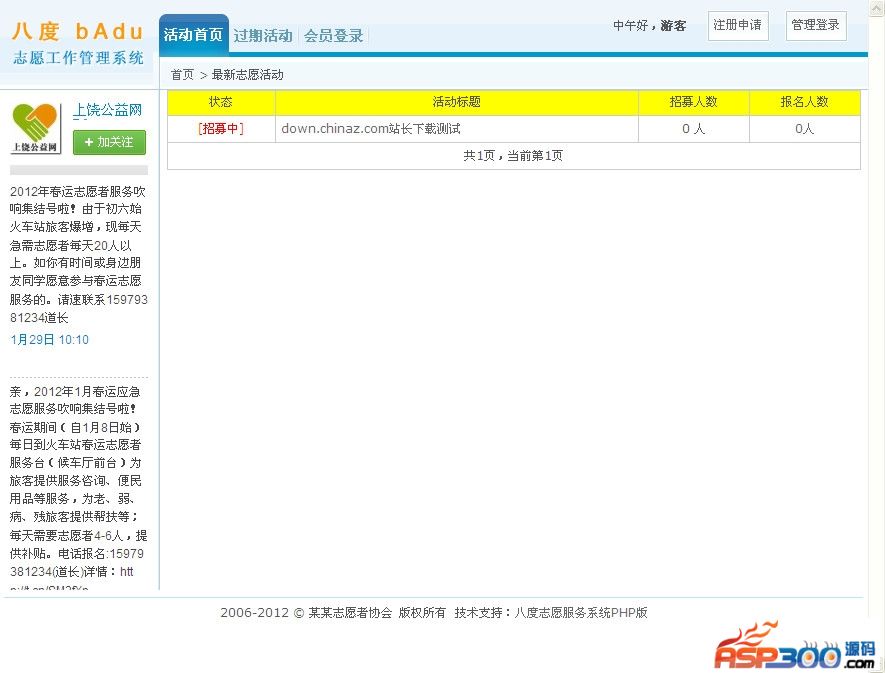
Task: Click 最新志愿活动 in the breadcrumb
Action: 247,75
